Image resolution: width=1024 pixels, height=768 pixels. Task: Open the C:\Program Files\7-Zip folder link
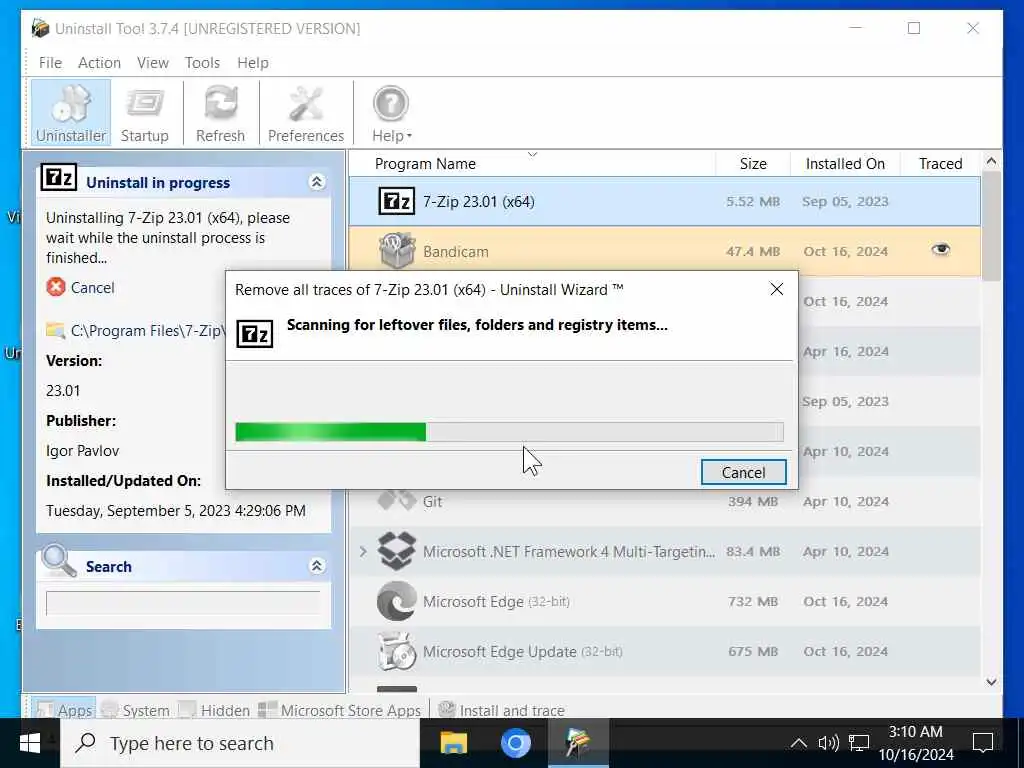(x=136, y=330)
